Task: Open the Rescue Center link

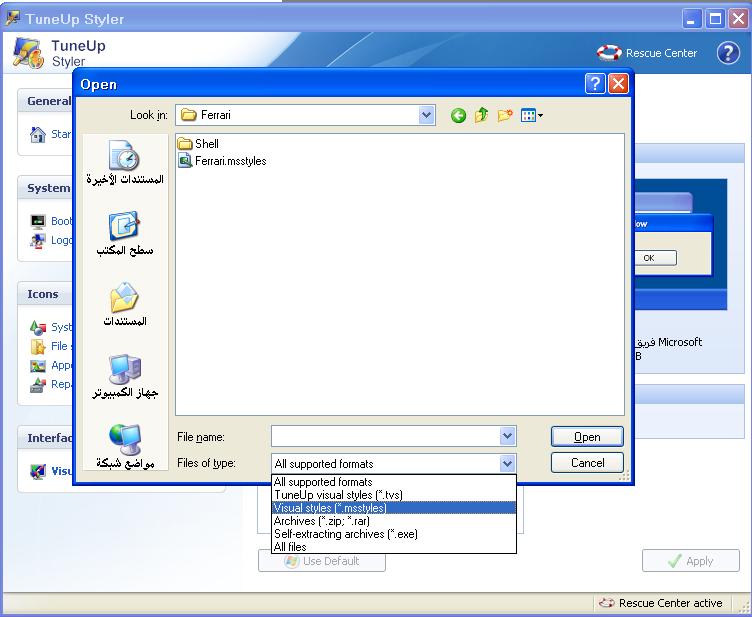Action: (x=661, y=53)
